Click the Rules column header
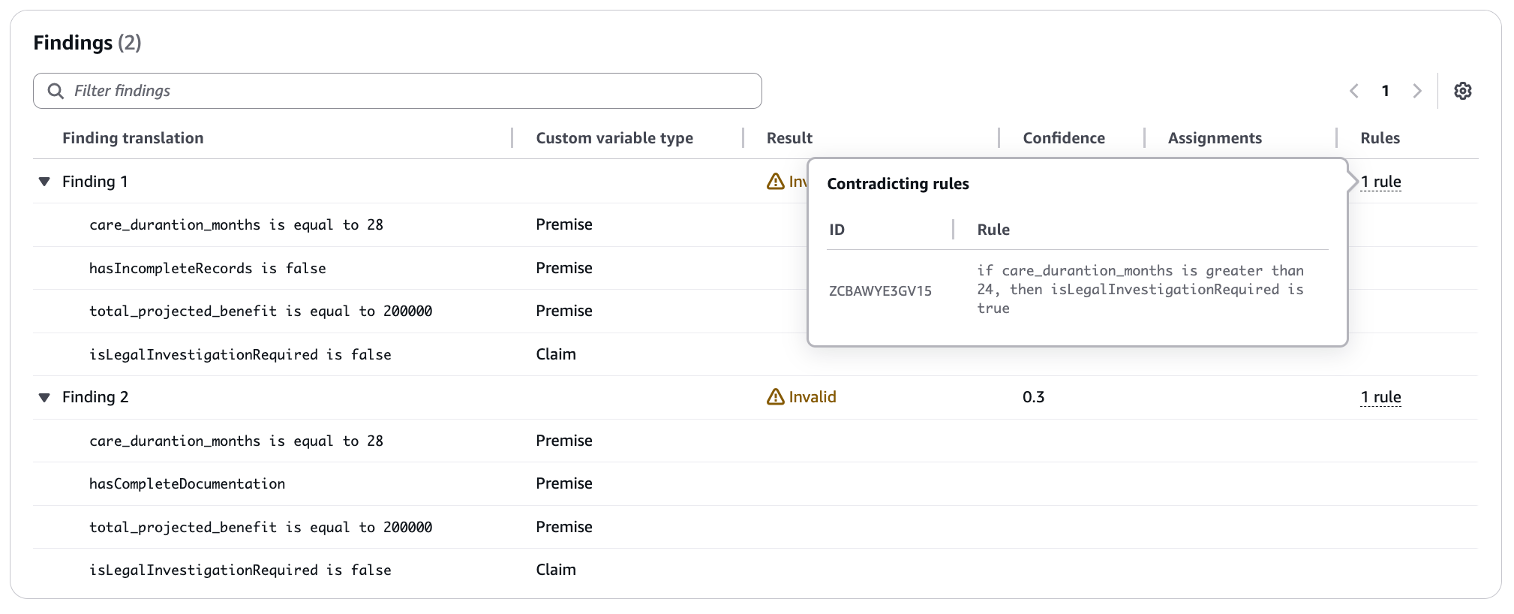The height and width of the screenshot is (614, 1514). (1380, 138)
